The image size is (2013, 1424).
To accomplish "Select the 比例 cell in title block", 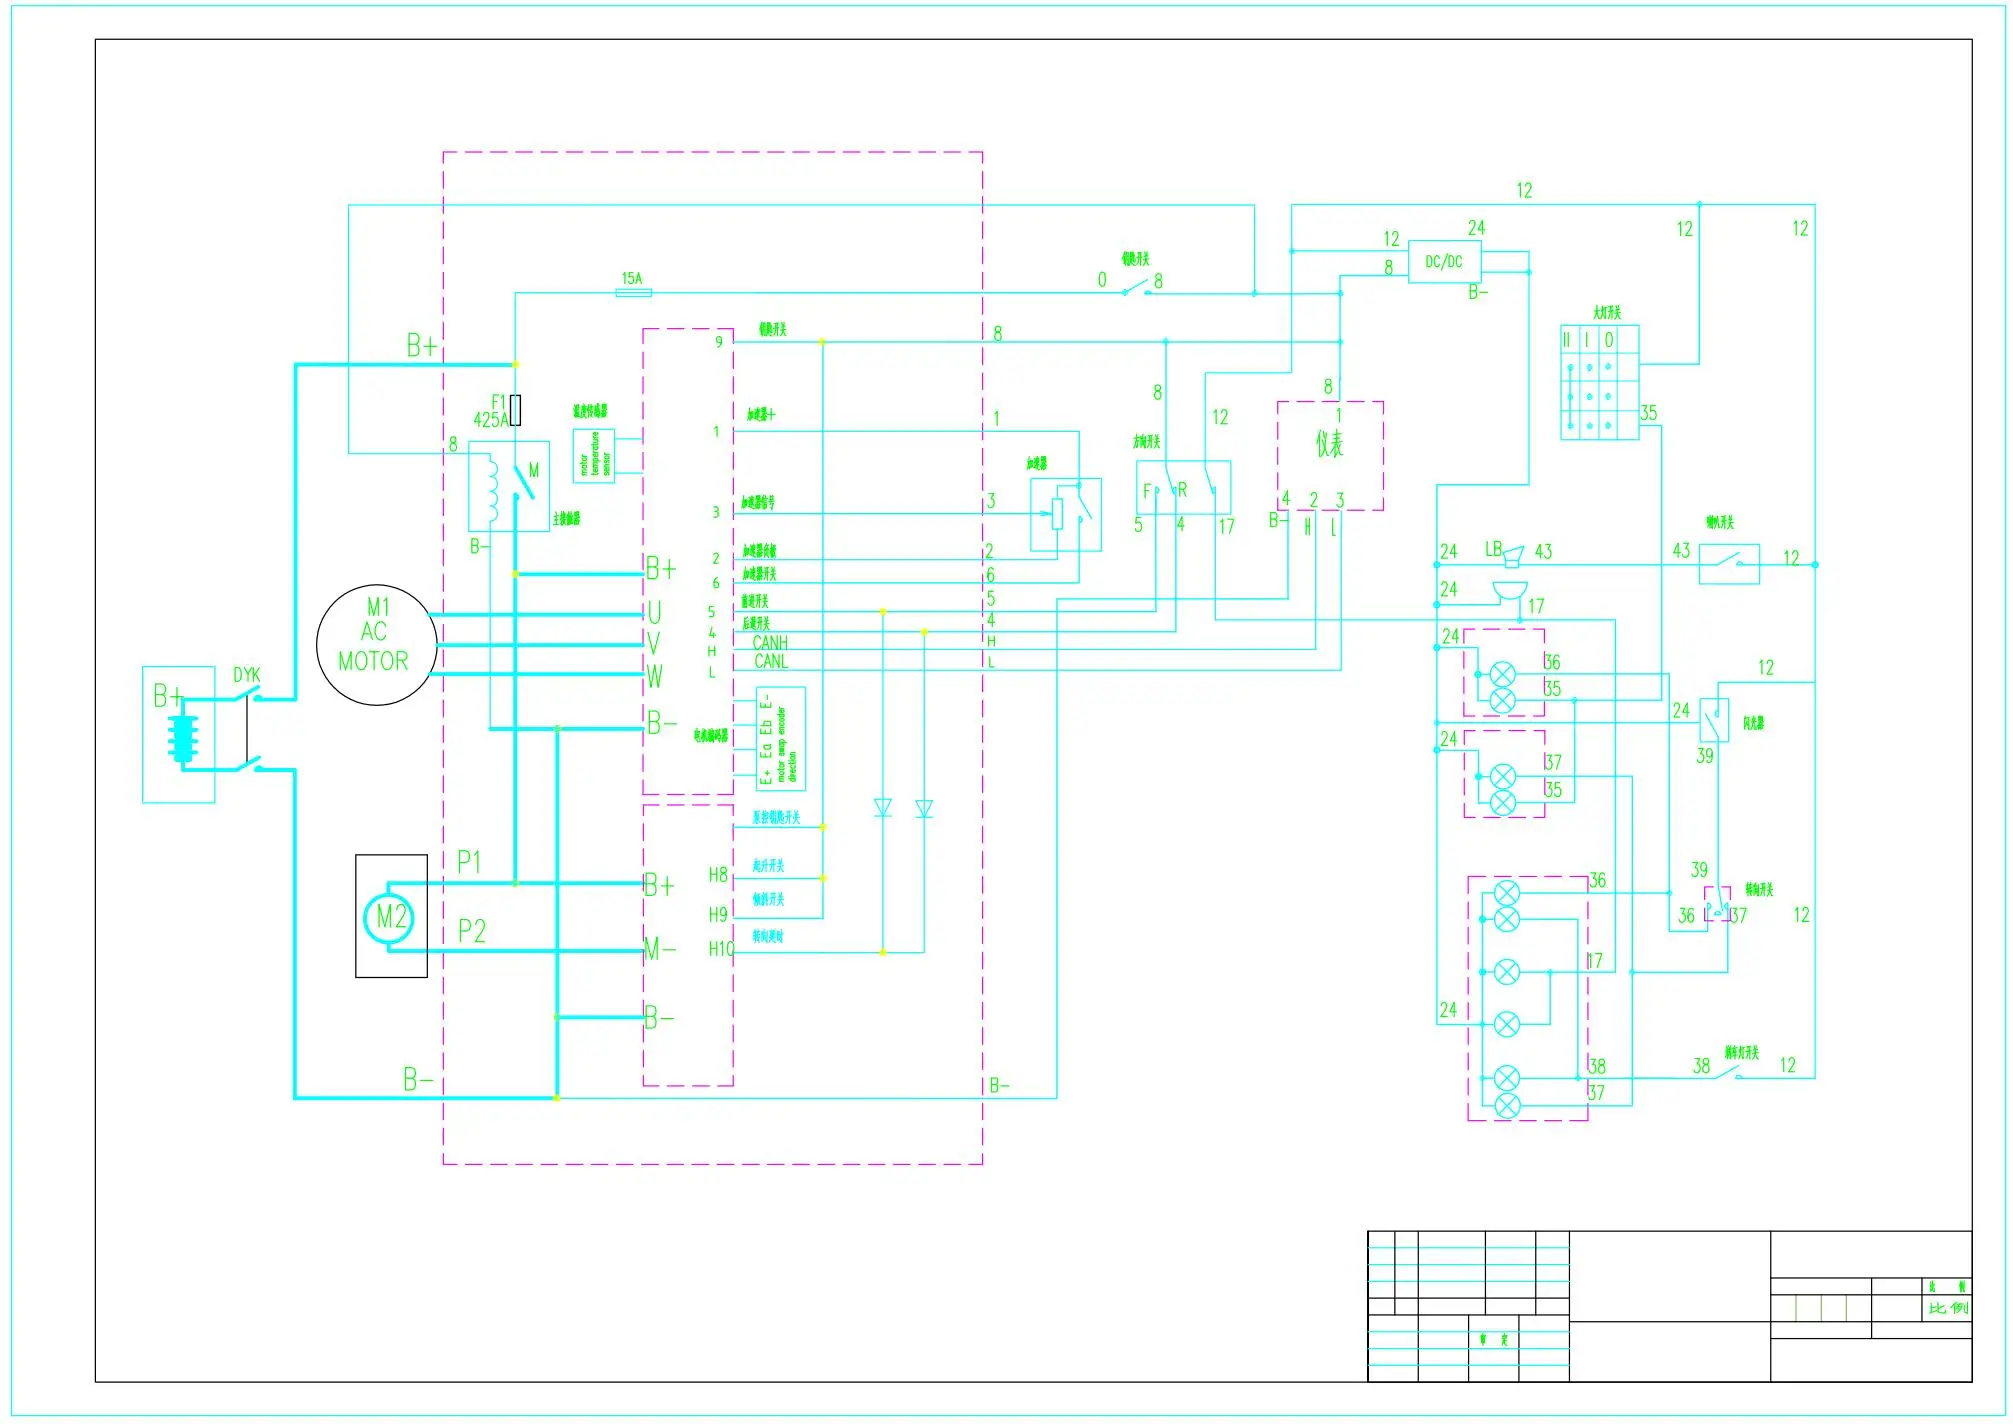I will coord(1947,1308).
